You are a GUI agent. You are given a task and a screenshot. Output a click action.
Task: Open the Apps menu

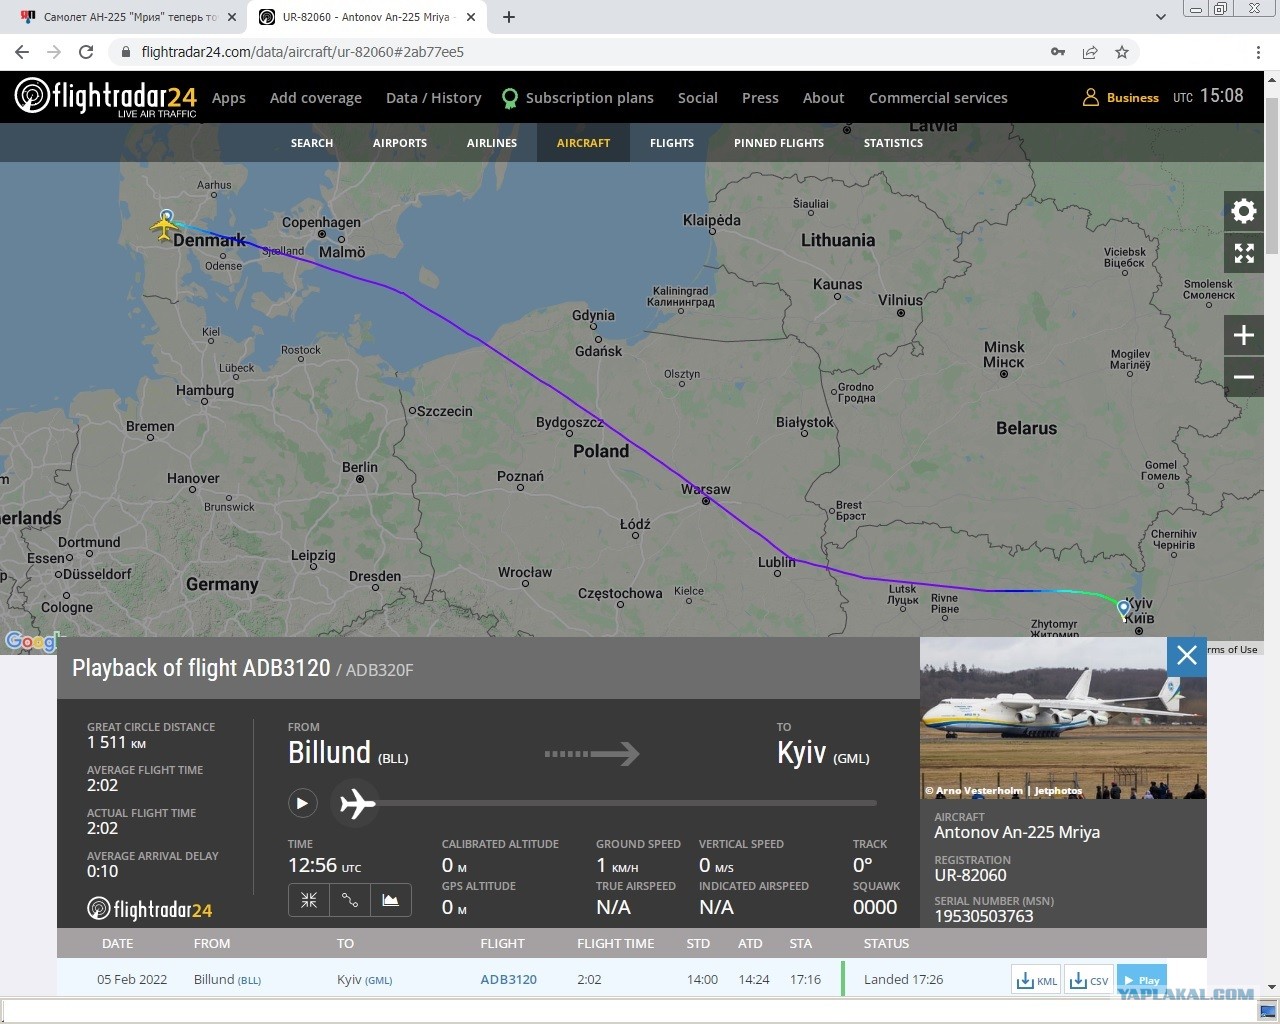229,98
